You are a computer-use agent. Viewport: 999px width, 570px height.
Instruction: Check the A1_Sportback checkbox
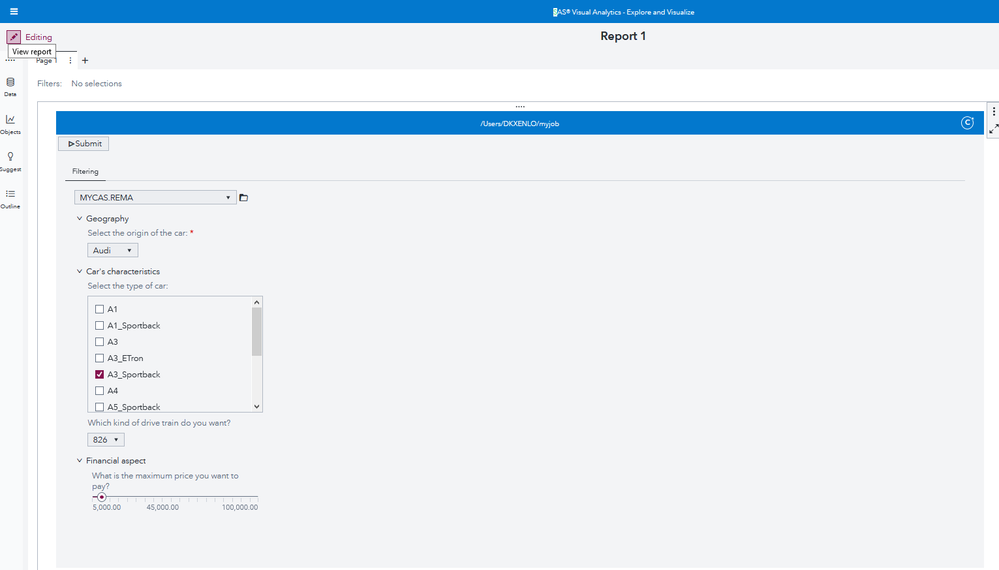99,325
